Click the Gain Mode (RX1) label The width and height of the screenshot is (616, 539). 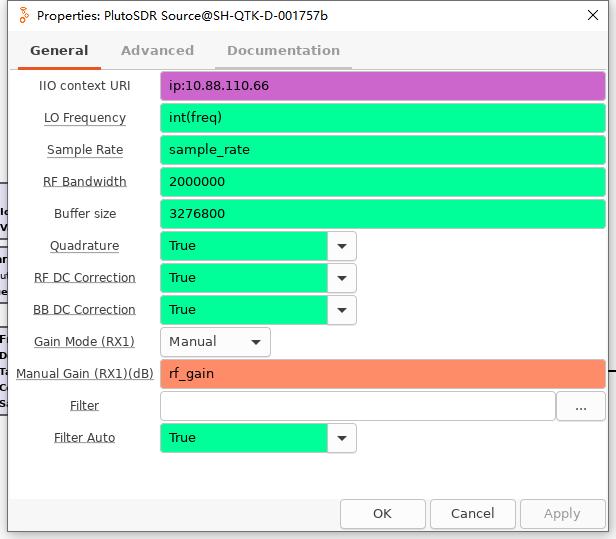(84, 342)
